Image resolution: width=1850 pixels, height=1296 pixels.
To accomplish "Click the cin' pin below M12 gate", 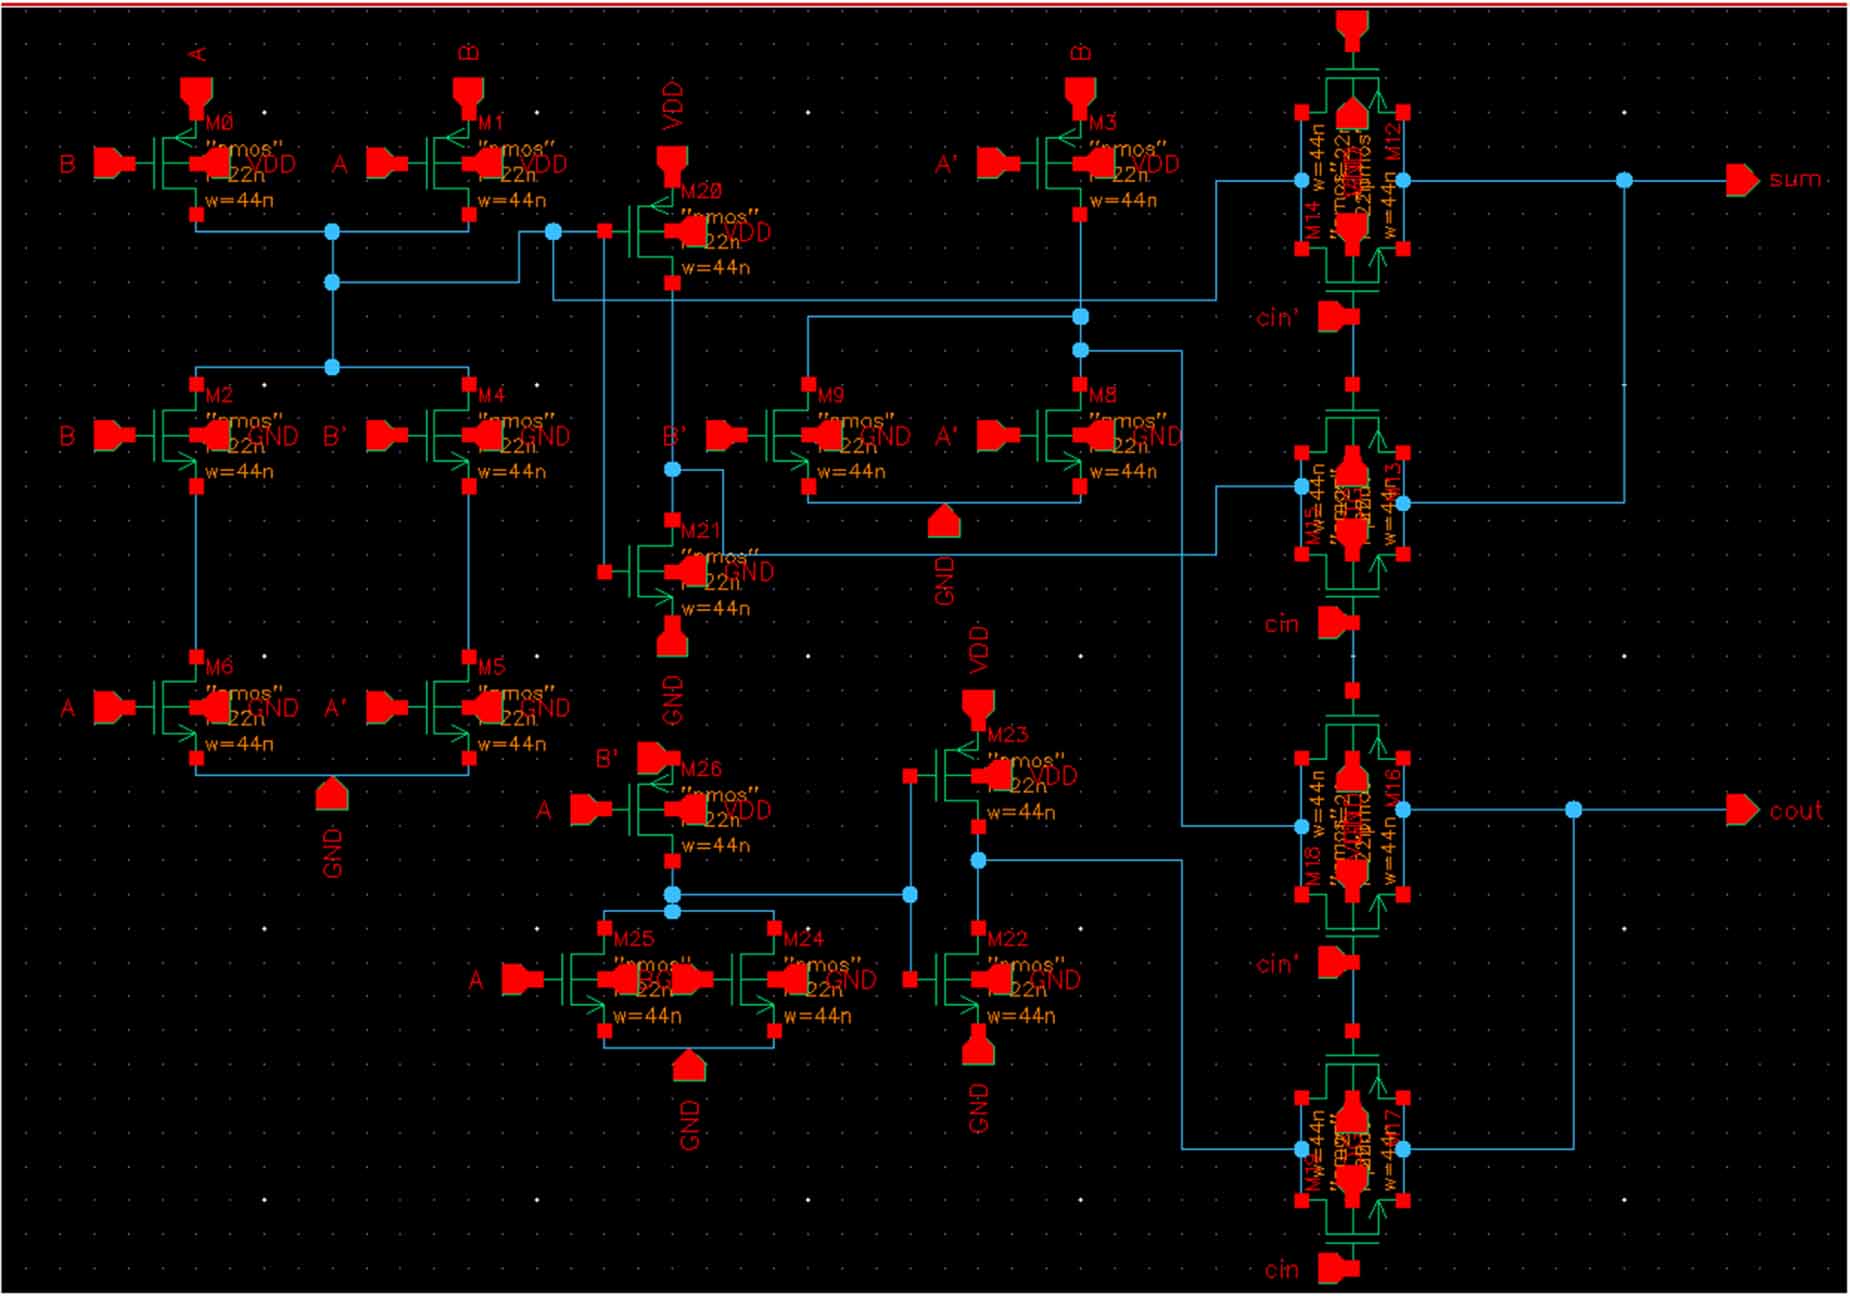I will click(x=1336, y=317).
